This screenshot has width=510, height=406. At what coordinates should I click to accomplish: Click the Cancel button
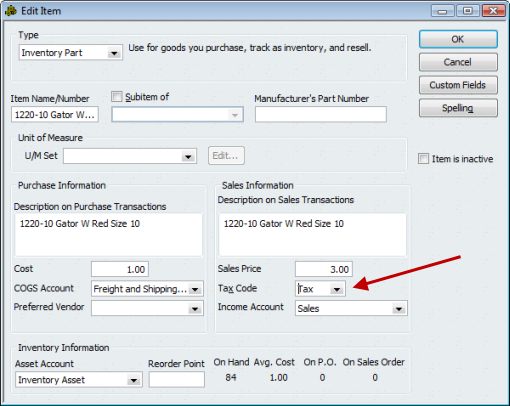(x=458, y=62)
